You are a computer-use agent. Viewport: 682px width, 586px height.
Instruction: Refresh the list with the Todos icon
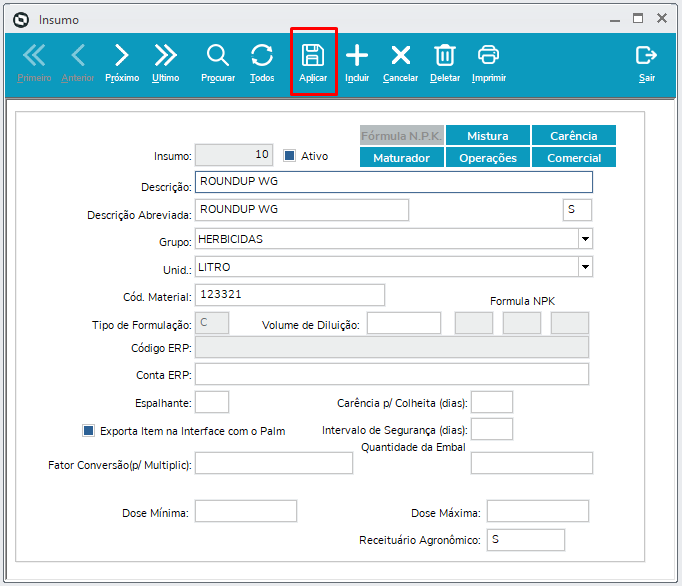tap(262, 55)
